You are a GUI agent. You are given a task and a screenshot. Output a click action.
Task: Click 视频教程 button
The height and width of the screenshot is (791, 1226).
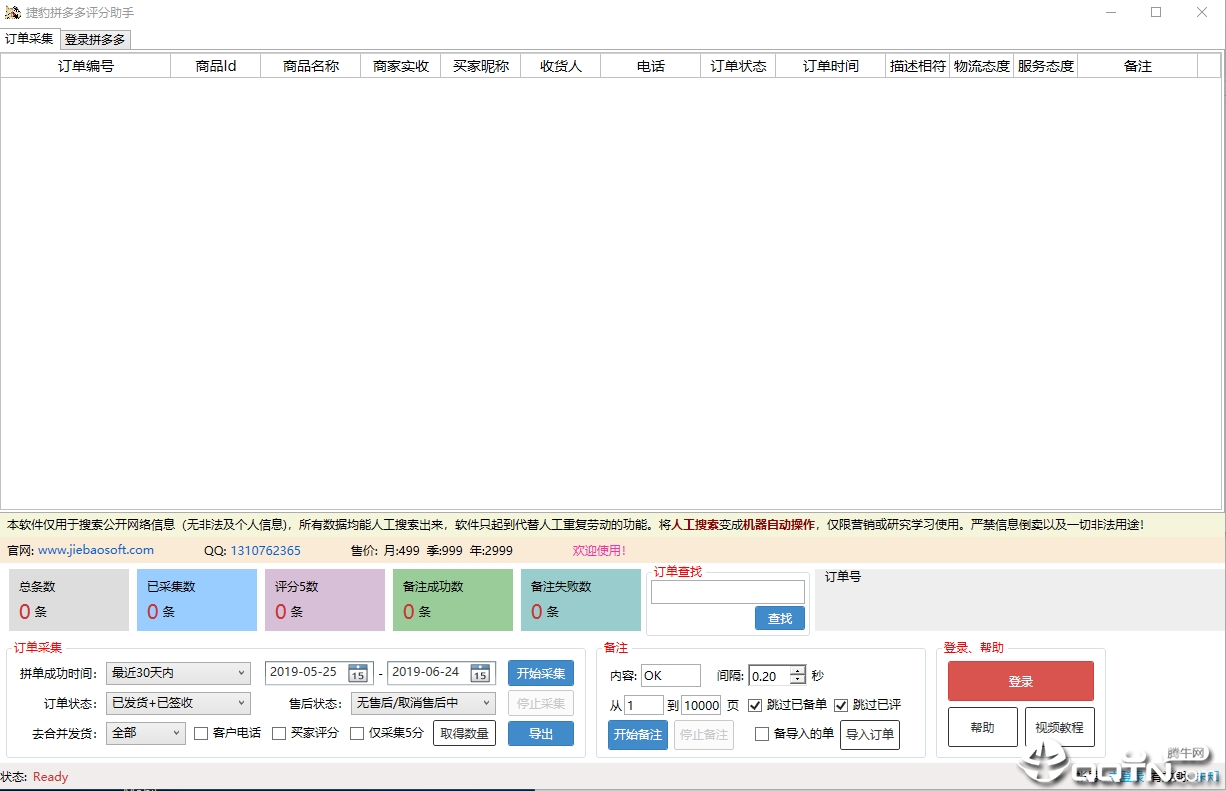[x=1060, y=727]
